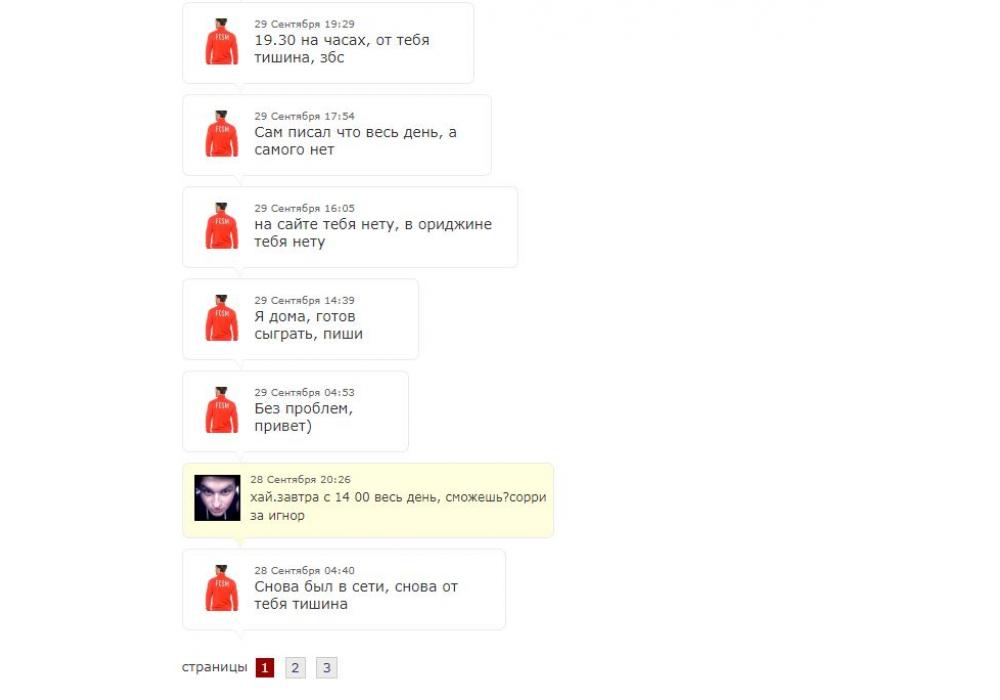This screenshot has width=1000, height=700.
Task: Click the red jacket avatar on the 04:53 message
Action: (x=221, y=410)
